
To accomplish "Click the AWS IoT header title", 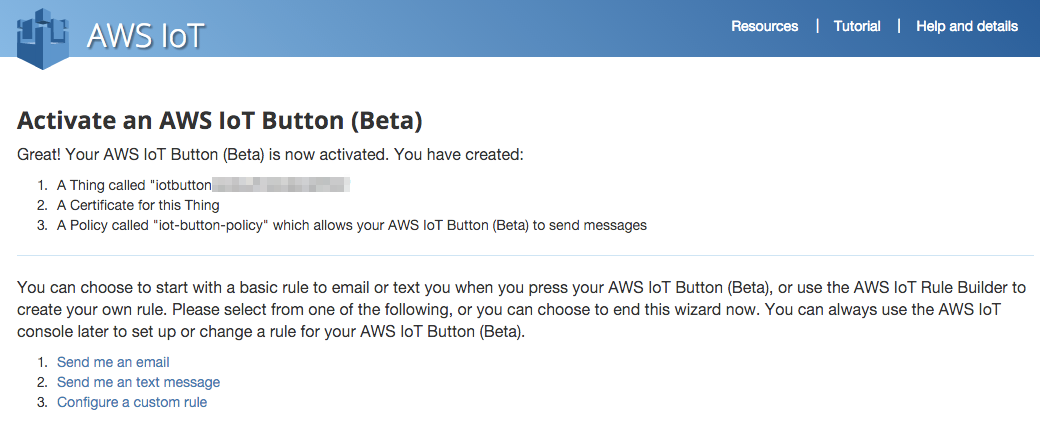I will click(x=146, y=36).
